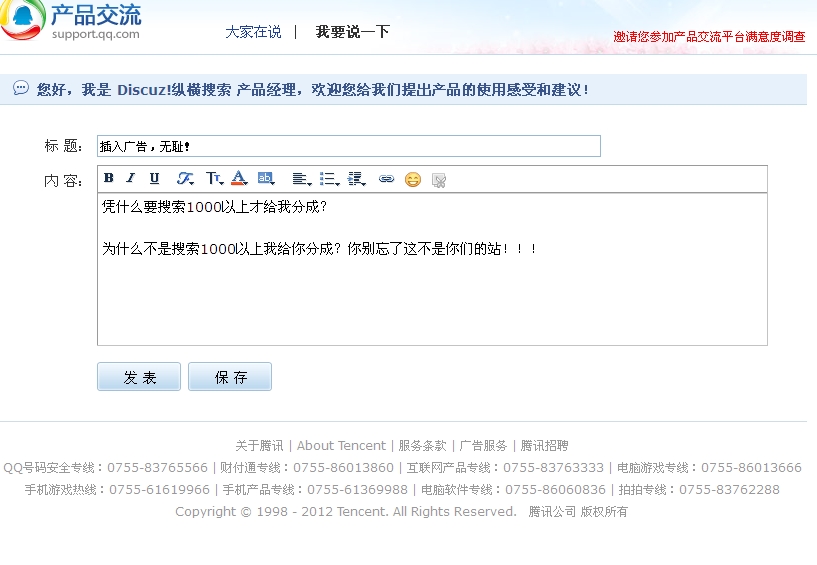Open the bullet list dropdown
The height and width of the screenshot is (565, 817).
(x=329, y=179)
